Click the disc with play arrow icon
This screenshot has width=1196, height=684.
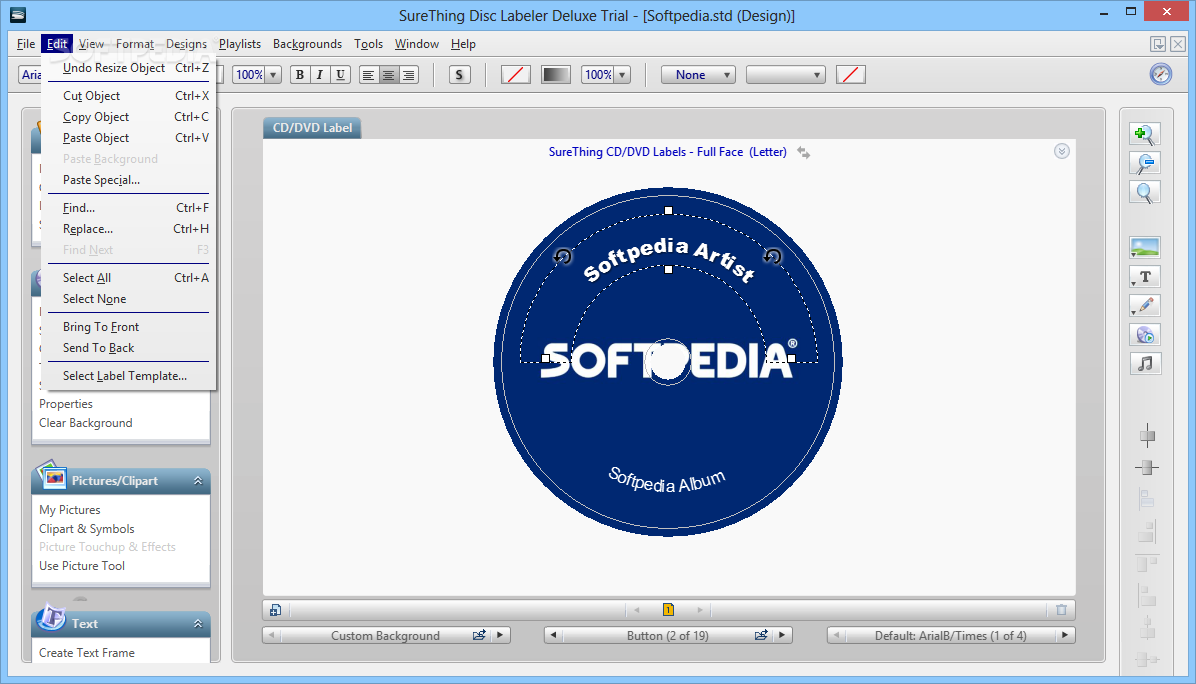[x=1145, y=335]
